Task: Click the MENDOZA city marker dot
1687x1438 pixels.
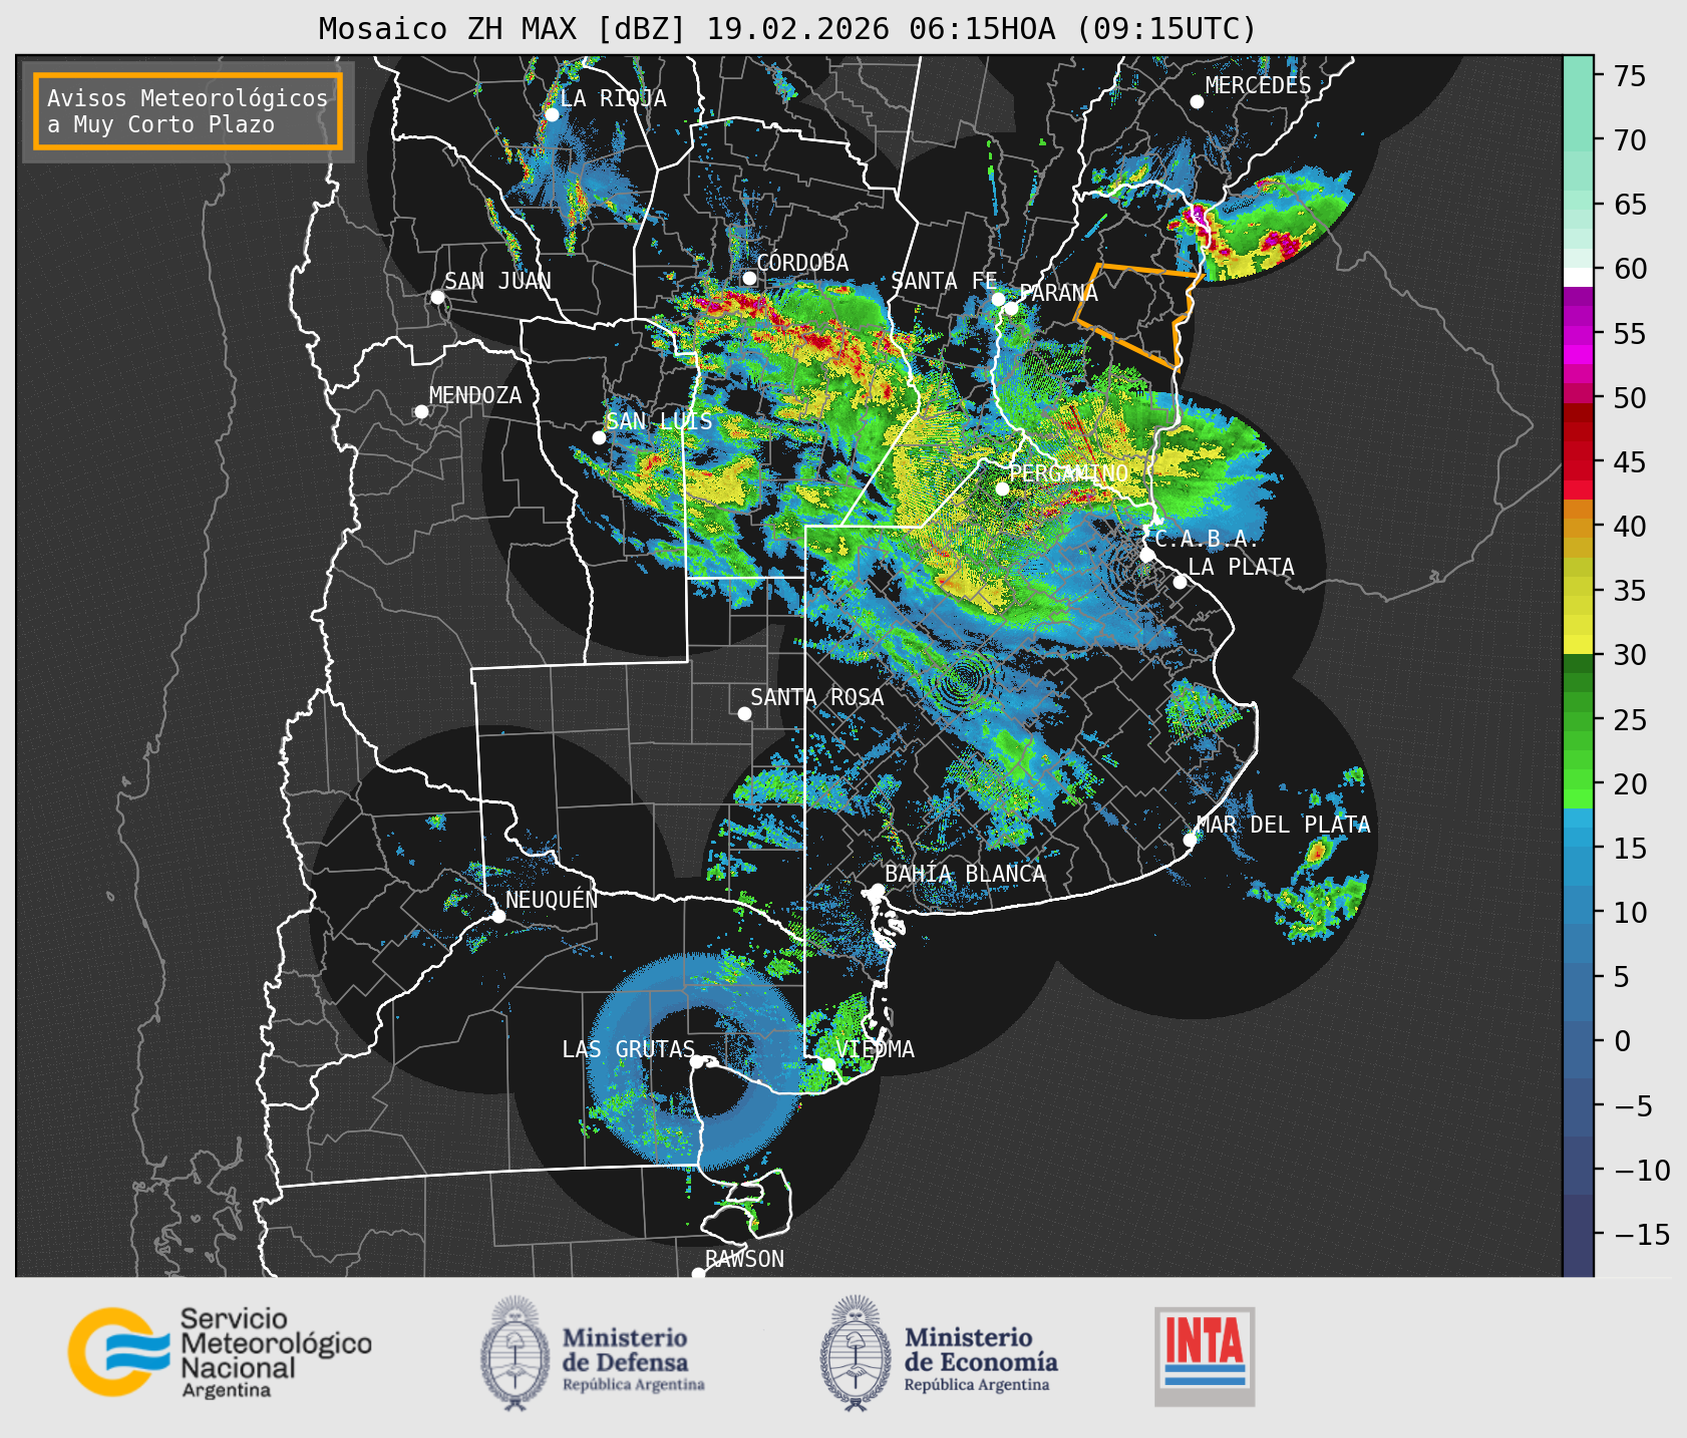Action: click(x=421, y=411)
